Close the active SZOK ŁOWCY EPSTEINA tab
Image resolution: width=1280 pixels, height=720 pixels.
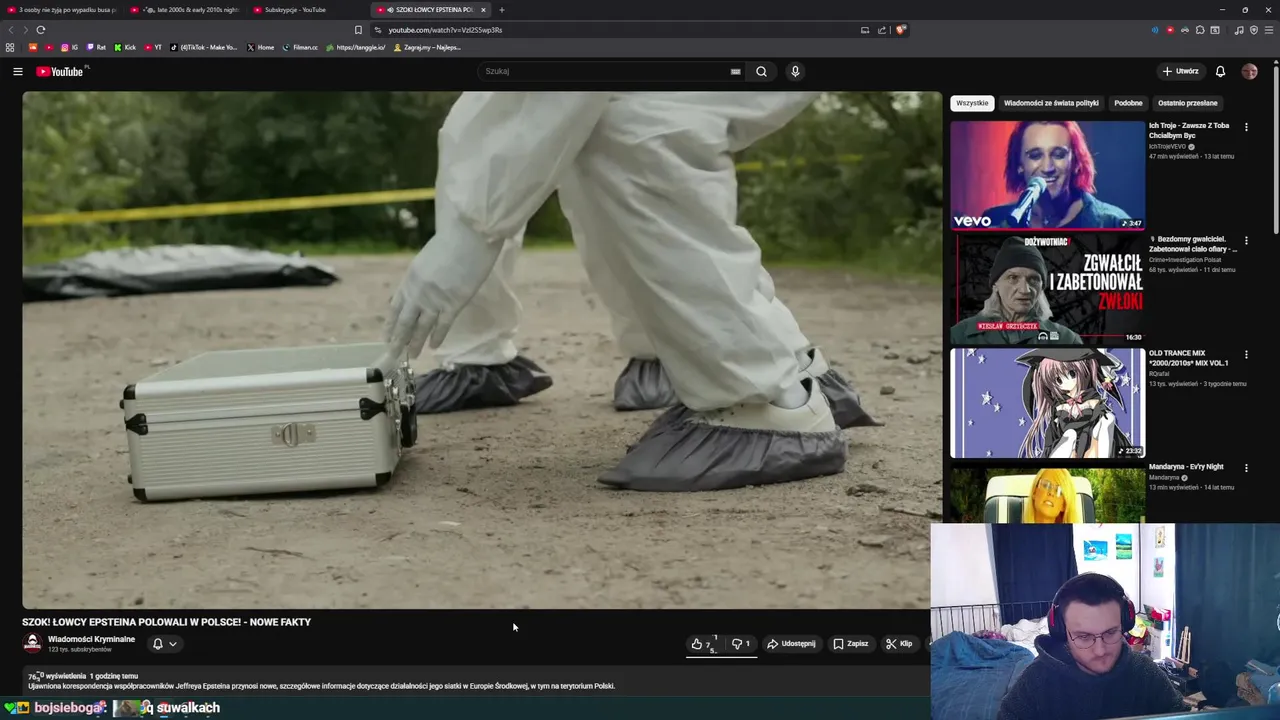tap(484, 10)
